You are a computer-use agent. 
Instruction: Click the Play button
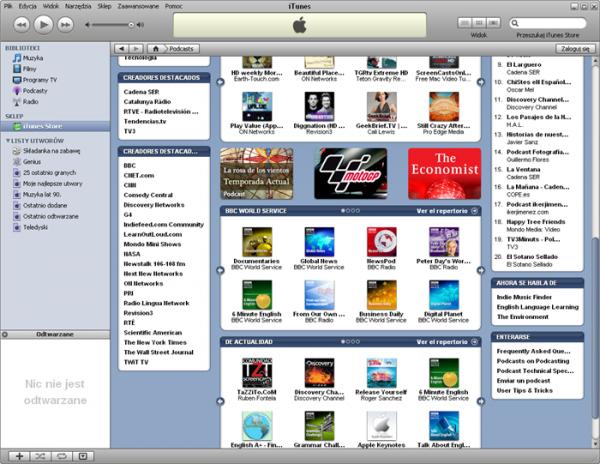(43, 25)
